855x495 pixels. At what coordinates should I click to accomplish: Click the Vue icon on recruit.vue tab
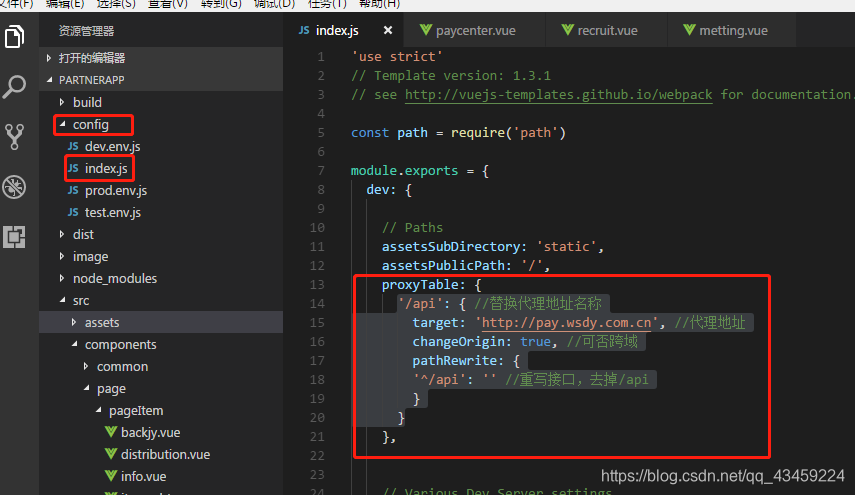point(568,29)
